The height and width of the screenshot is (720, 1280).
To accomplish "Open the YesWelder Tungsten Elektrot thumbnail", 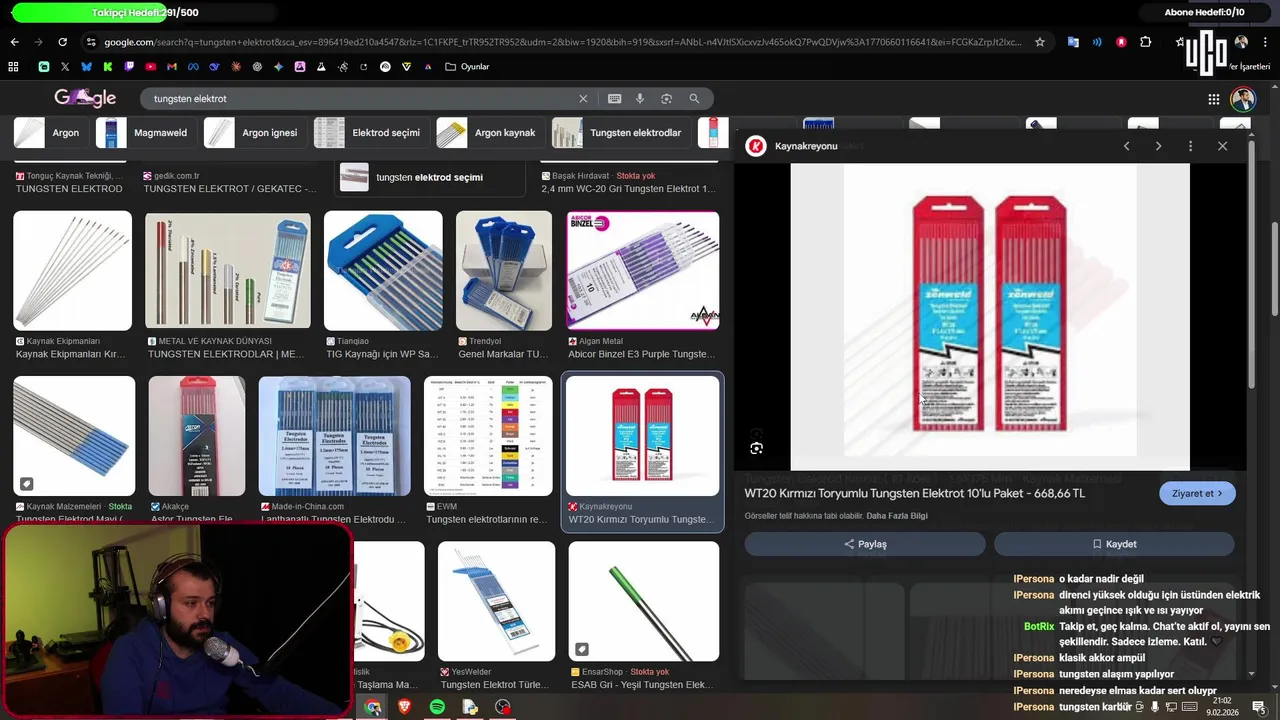I will click(496, 601).
